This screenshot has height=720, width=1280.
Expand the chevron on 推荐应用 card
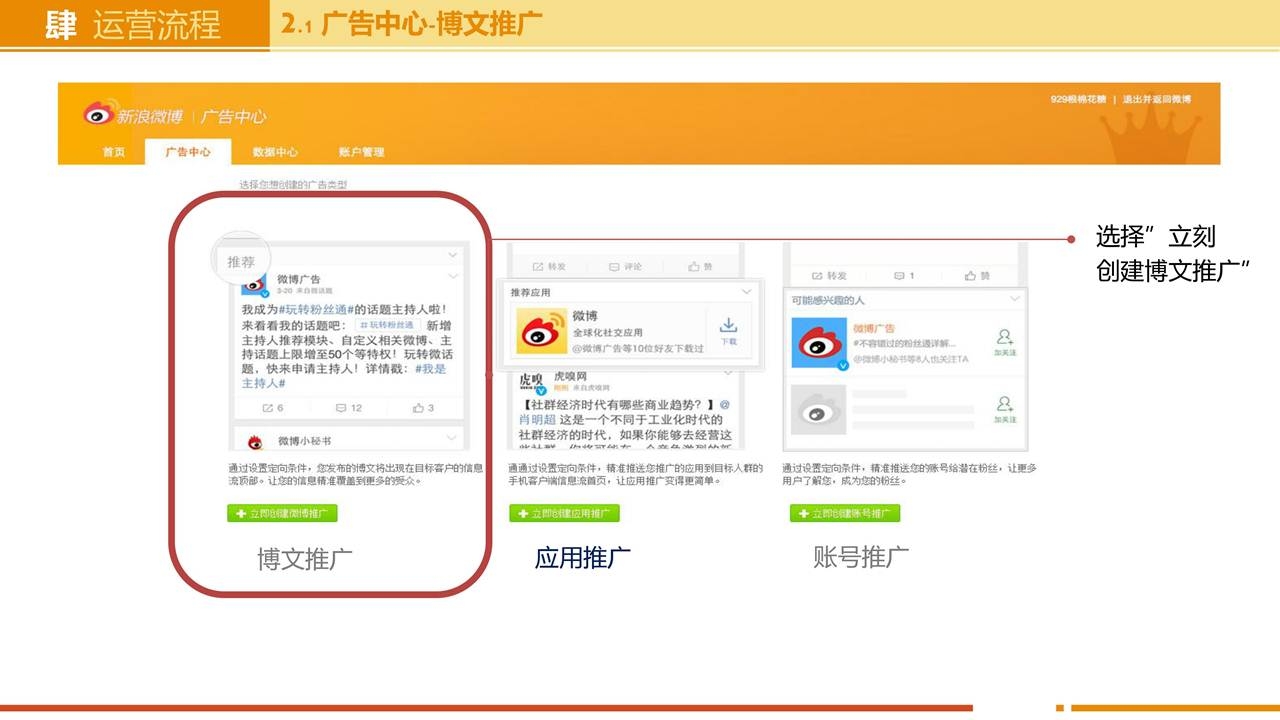pos(745,292)
